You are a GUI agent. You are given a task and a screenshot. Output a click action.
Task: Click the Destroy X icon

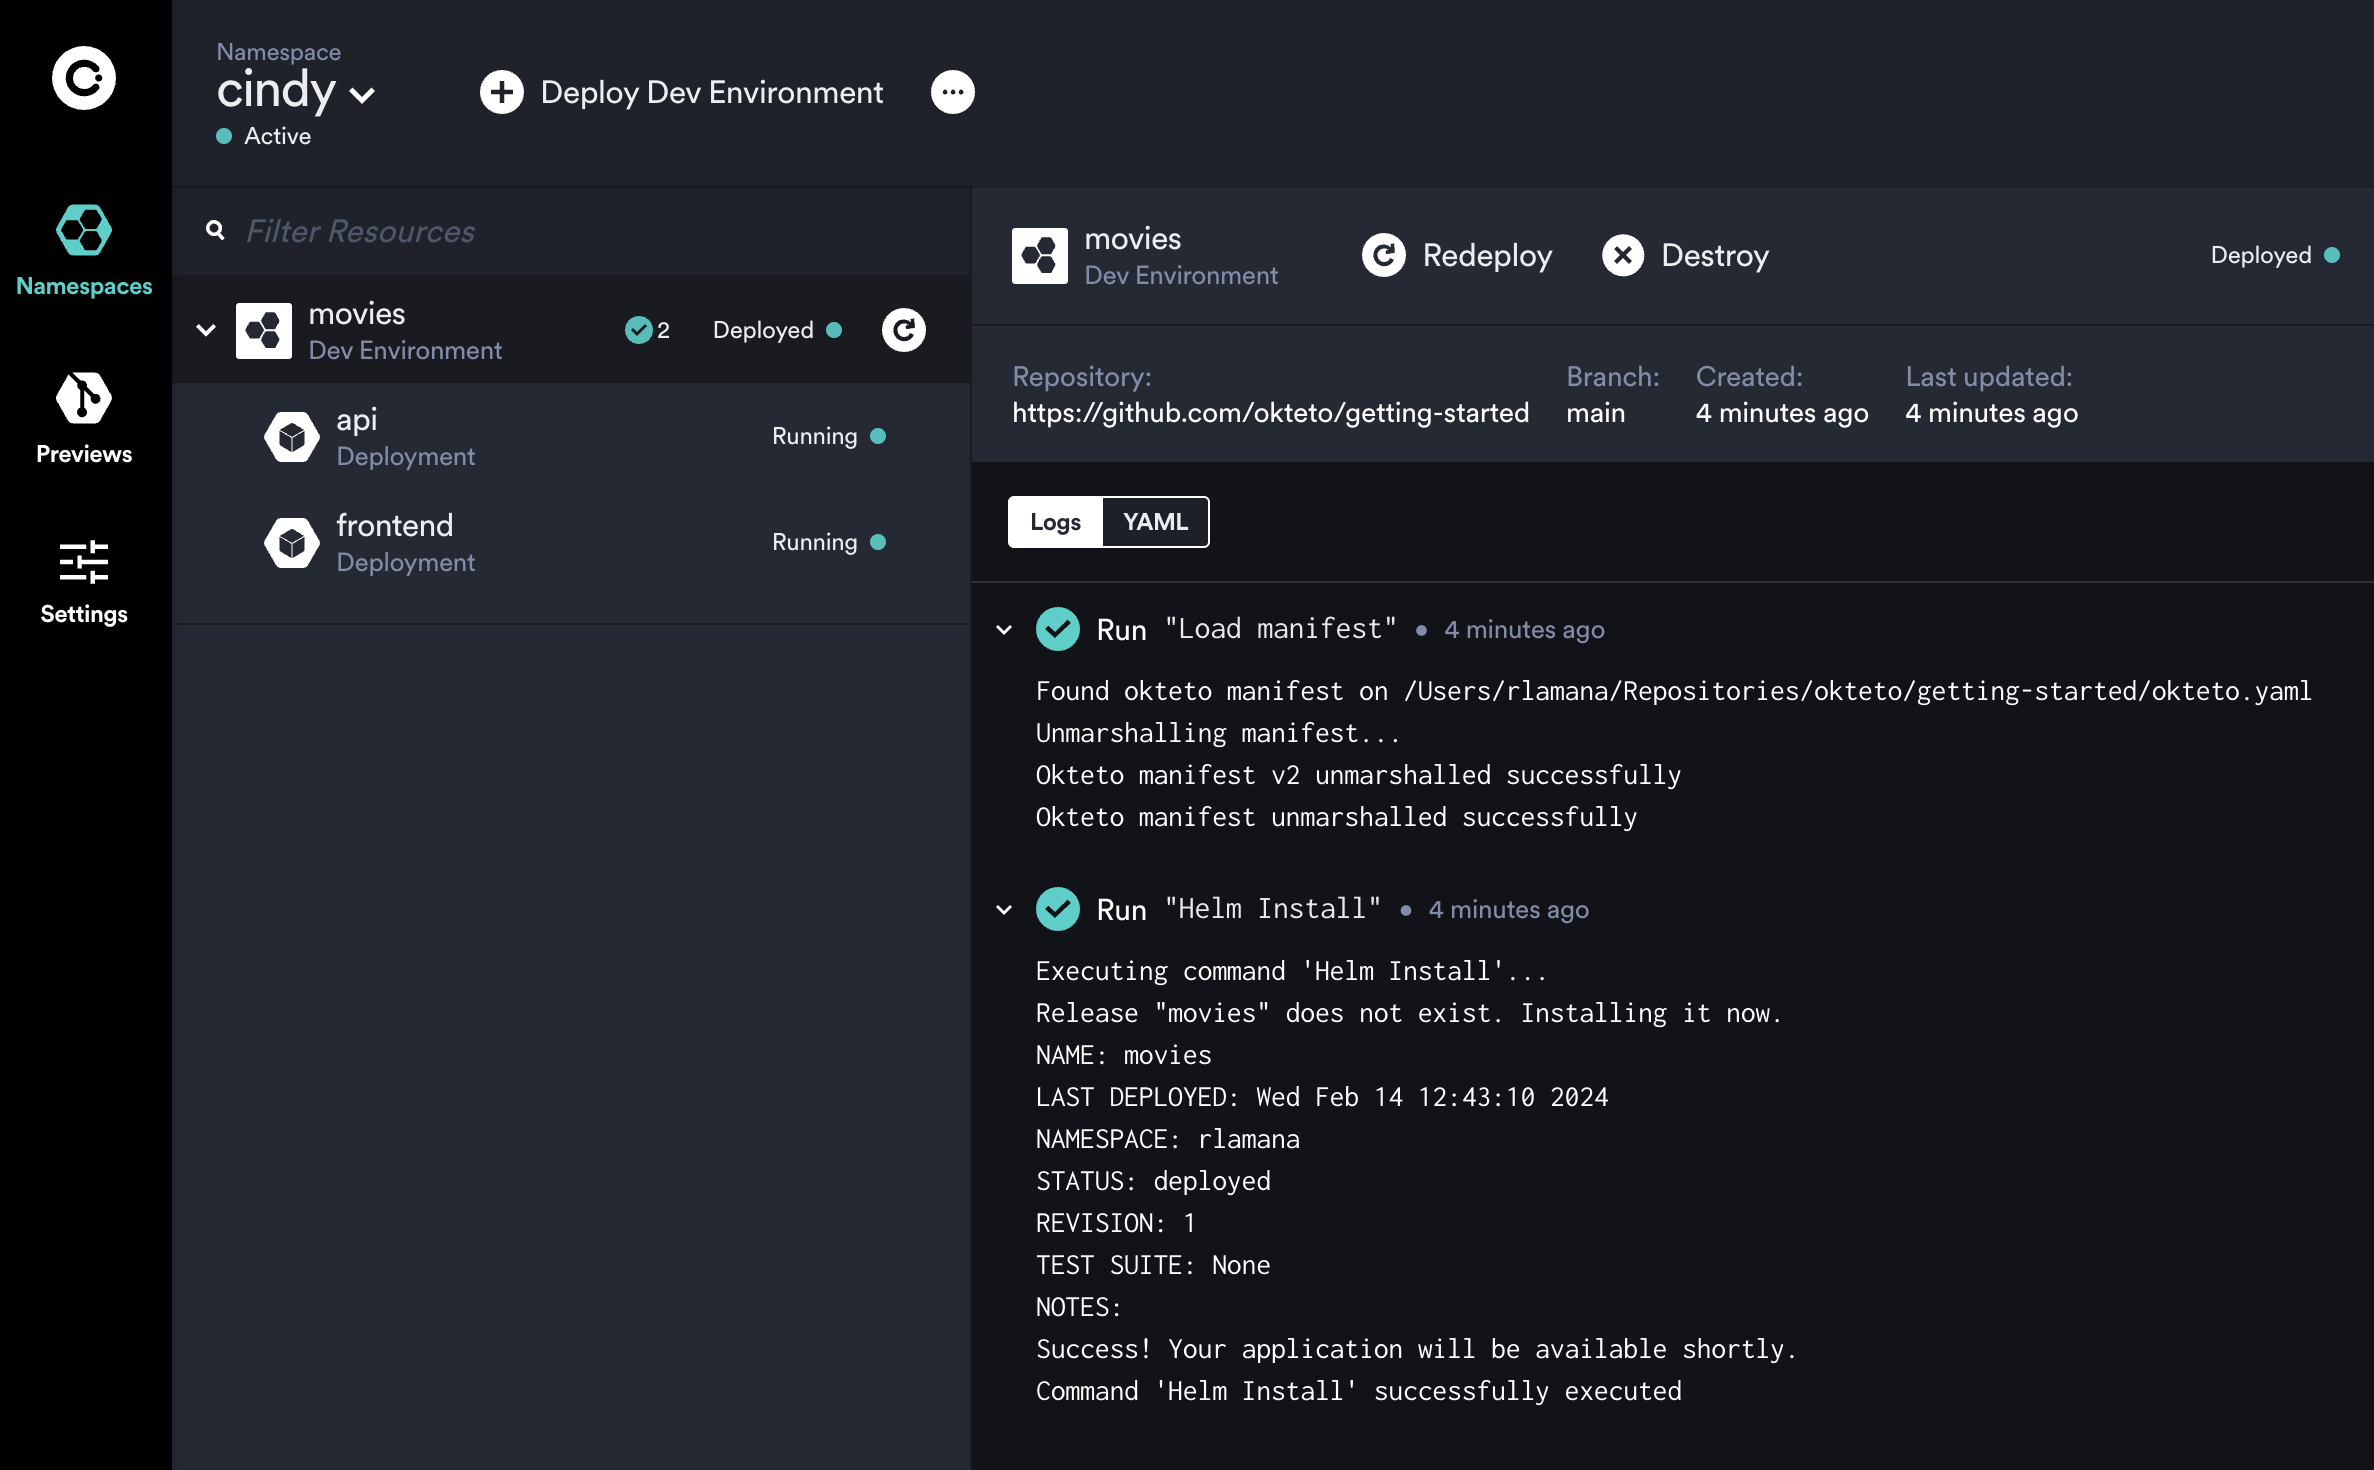click(1623, 256)
